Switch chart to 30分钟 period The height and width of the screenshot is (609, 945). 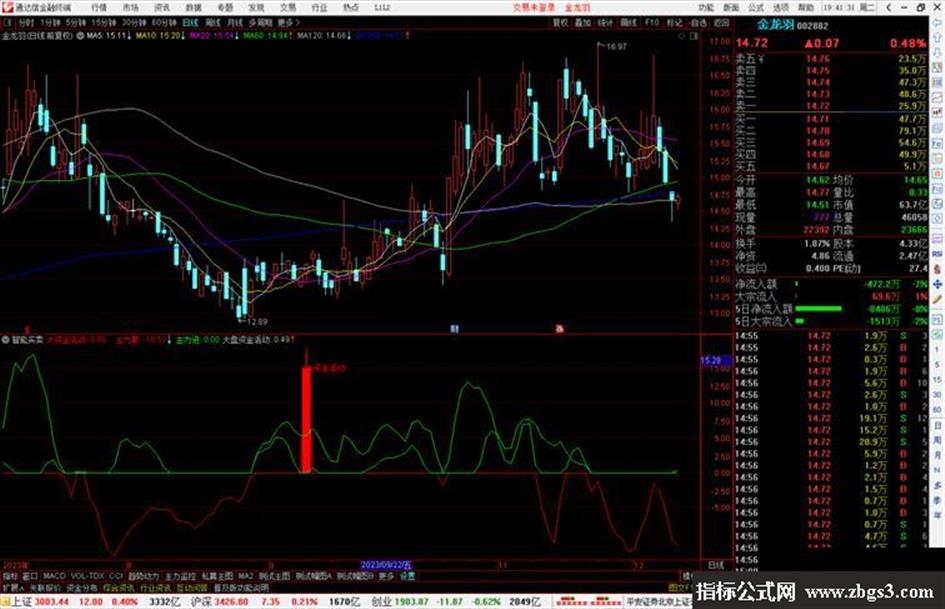pos(134,22)
